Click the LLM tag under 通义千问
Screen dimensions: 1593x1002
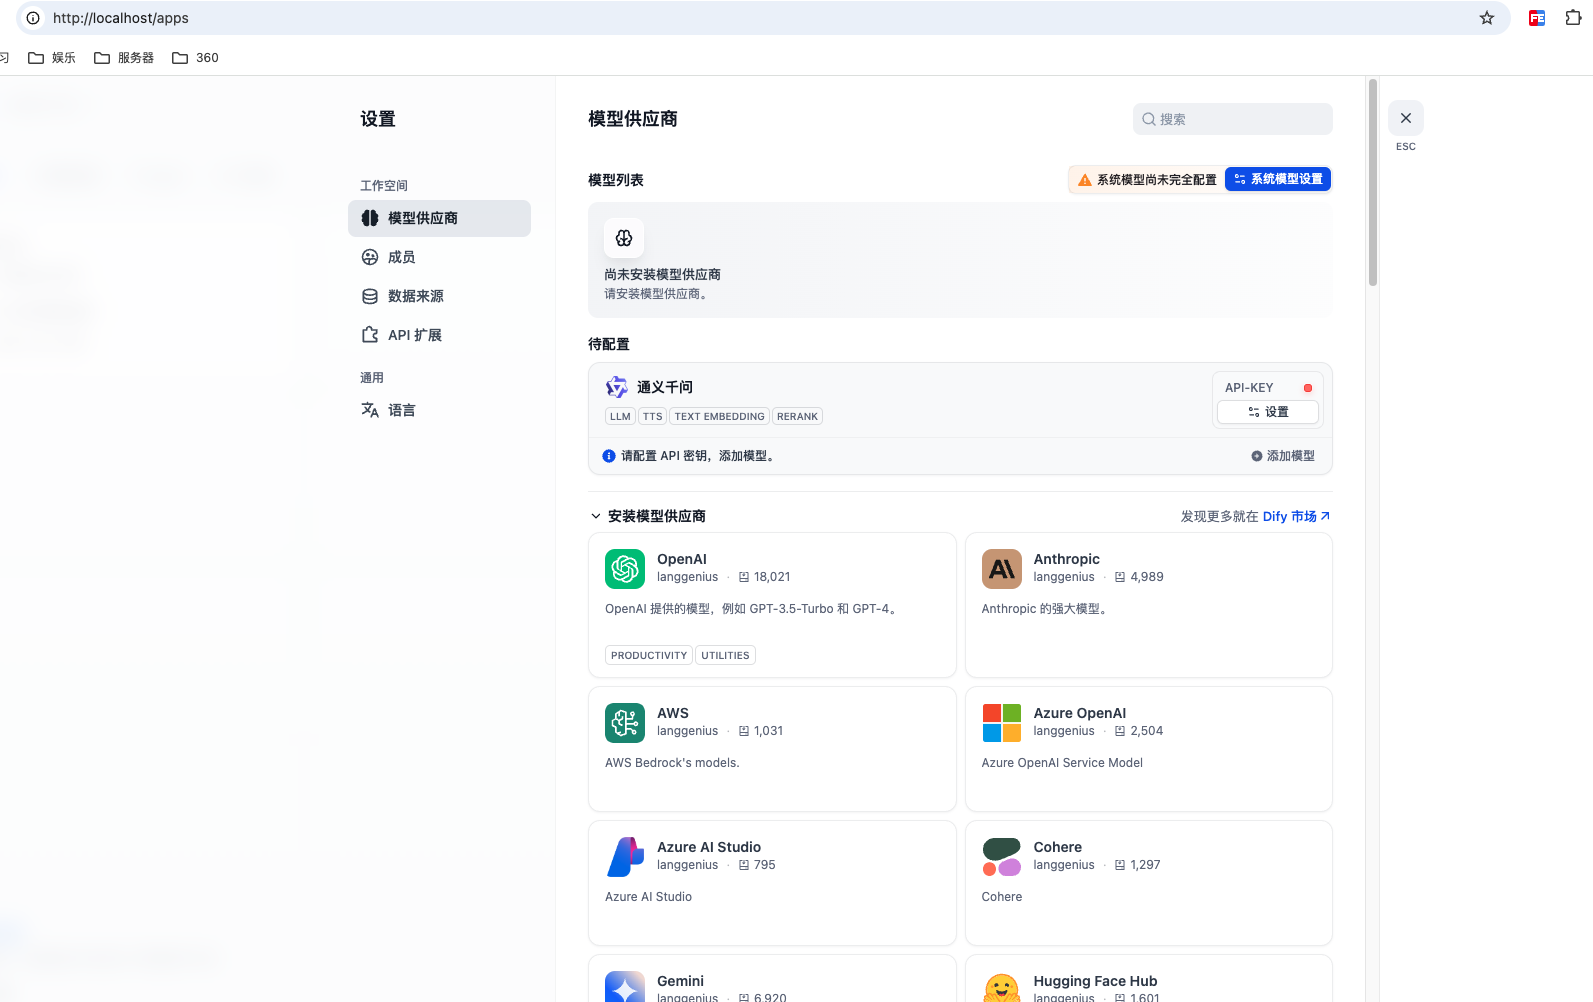click(620, 417)
